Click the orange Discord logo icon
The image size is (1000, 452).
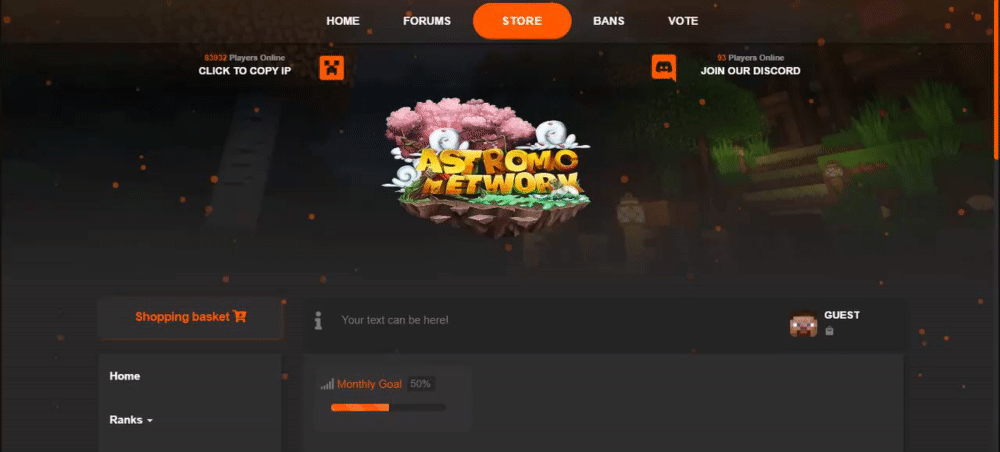664,68
